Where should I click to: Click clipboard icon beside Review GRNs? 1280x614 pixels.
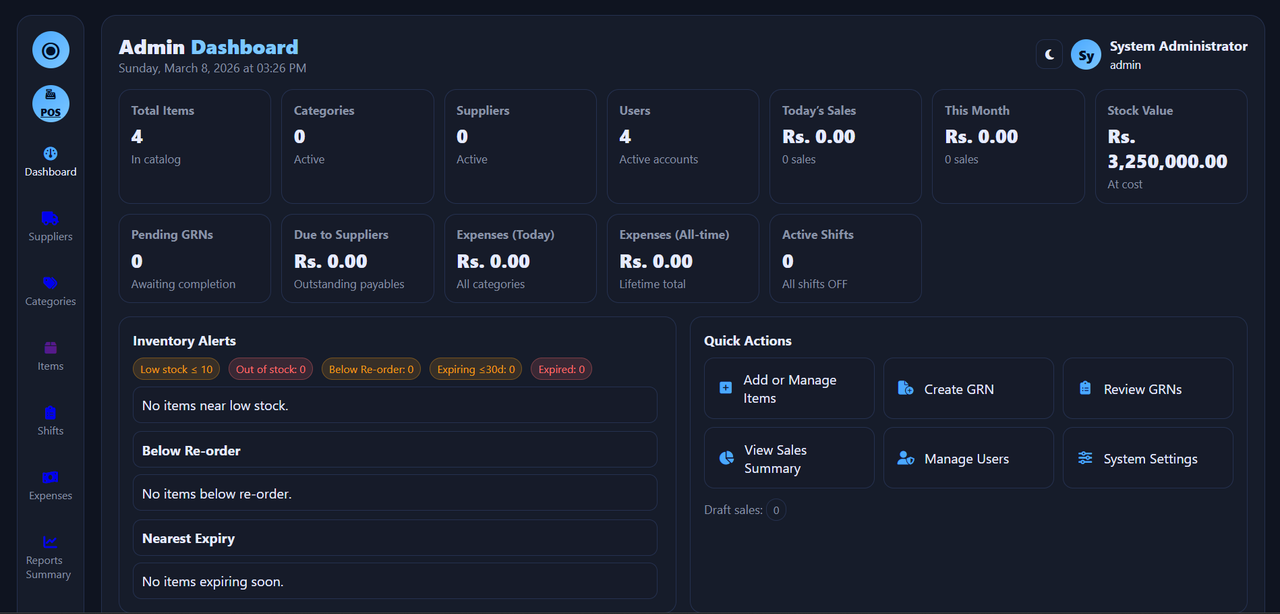[1085, 388]
